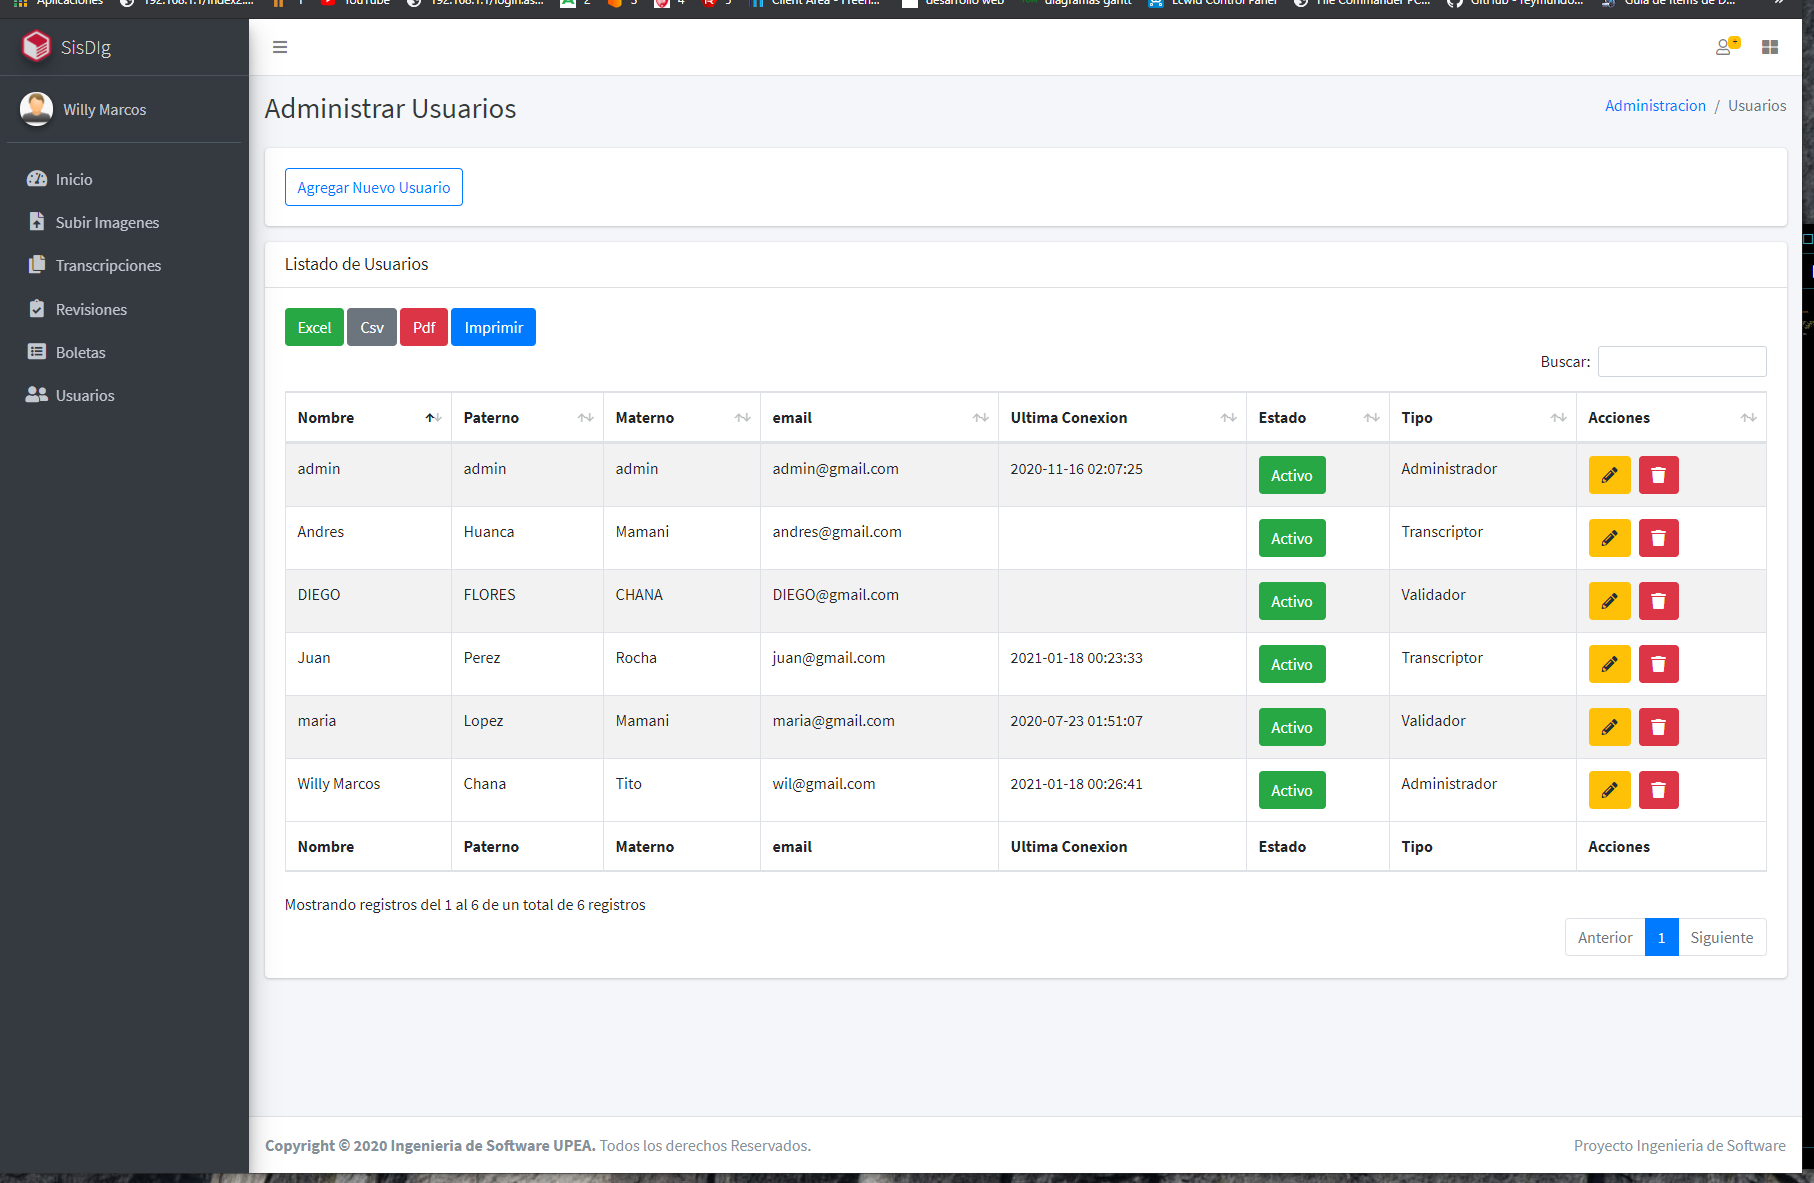Delete maria Lopez using the trash icon
The width and height of the screenshot is (1814, 1183).
(x=1658, y=727)
